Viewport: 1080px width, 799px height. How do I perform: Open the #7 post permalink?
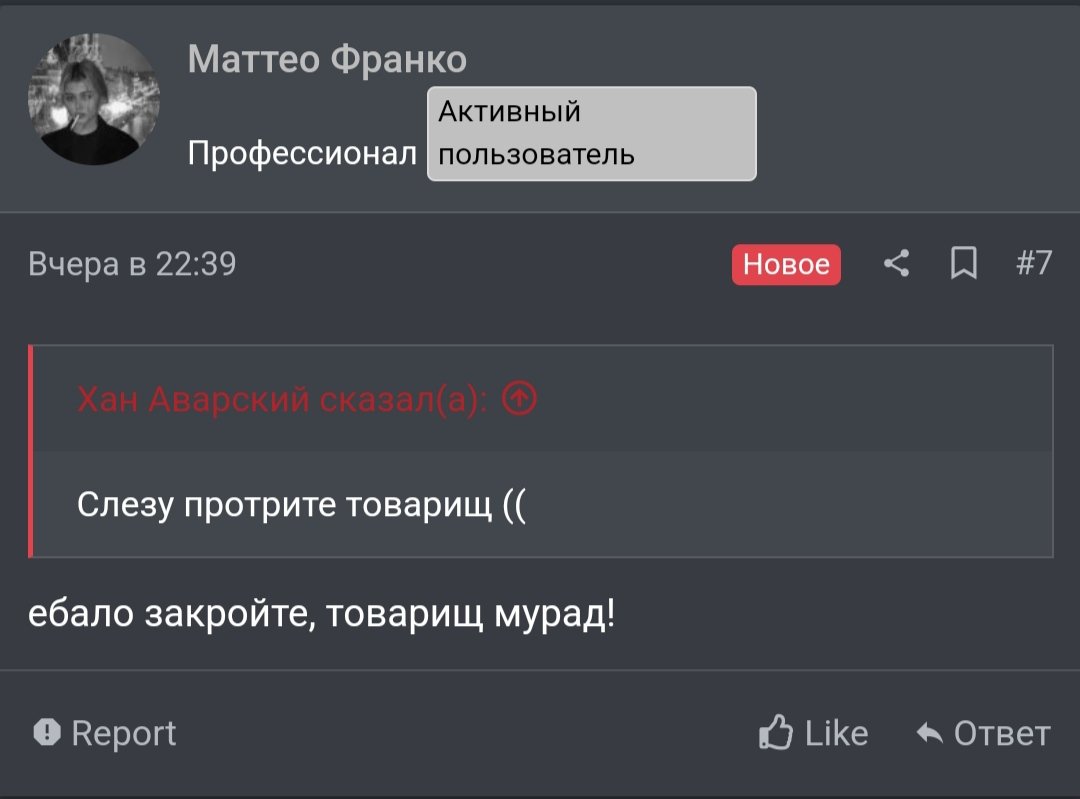(x=1034, y=263)
